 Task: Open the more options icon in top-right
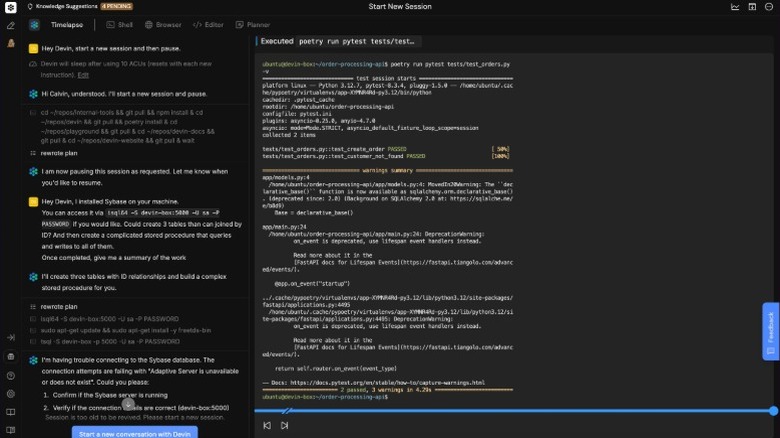(769, 7)
